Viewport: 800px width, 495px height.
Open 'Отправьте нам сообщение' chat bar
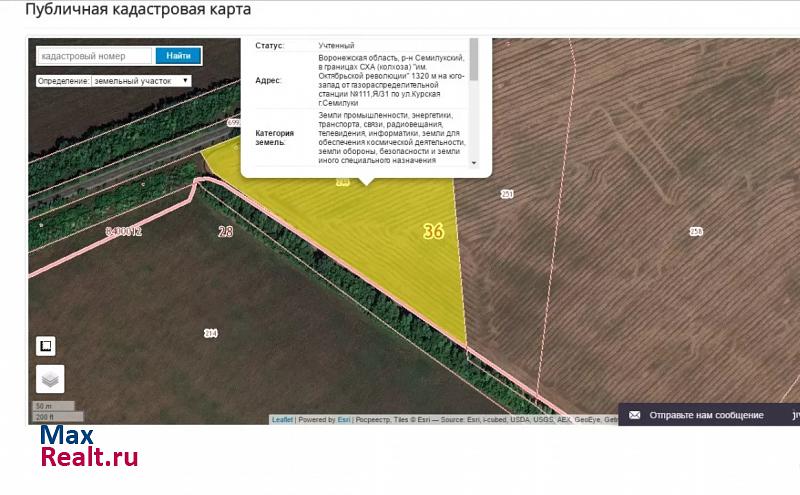(706, 415)
